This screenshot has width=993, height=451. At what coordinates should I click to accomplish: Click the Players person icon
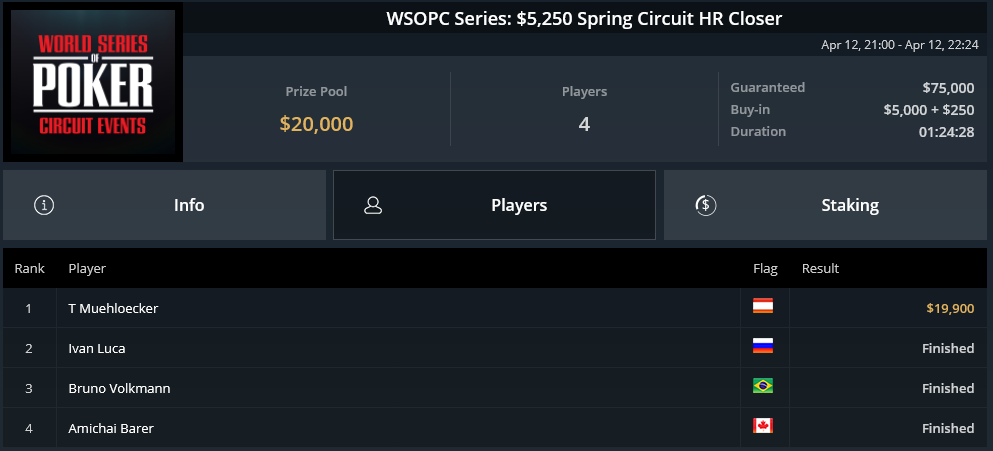tap(373, 205)
